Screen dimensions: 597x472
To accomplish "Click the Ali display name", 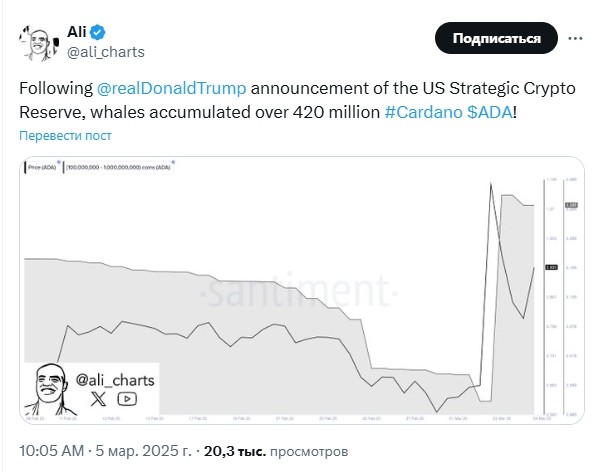I will coord(77,32).
